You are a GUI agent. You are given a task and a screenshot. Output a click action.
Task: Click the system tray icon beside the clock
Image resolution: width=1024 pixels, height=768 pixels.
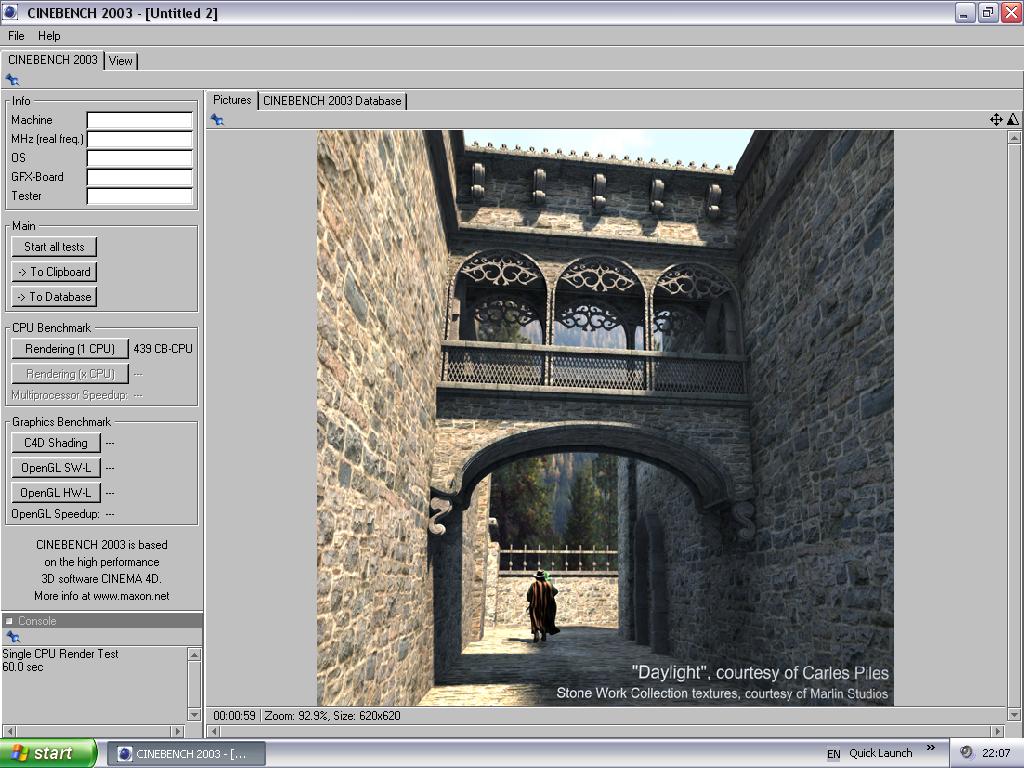[x=967, y=753]
